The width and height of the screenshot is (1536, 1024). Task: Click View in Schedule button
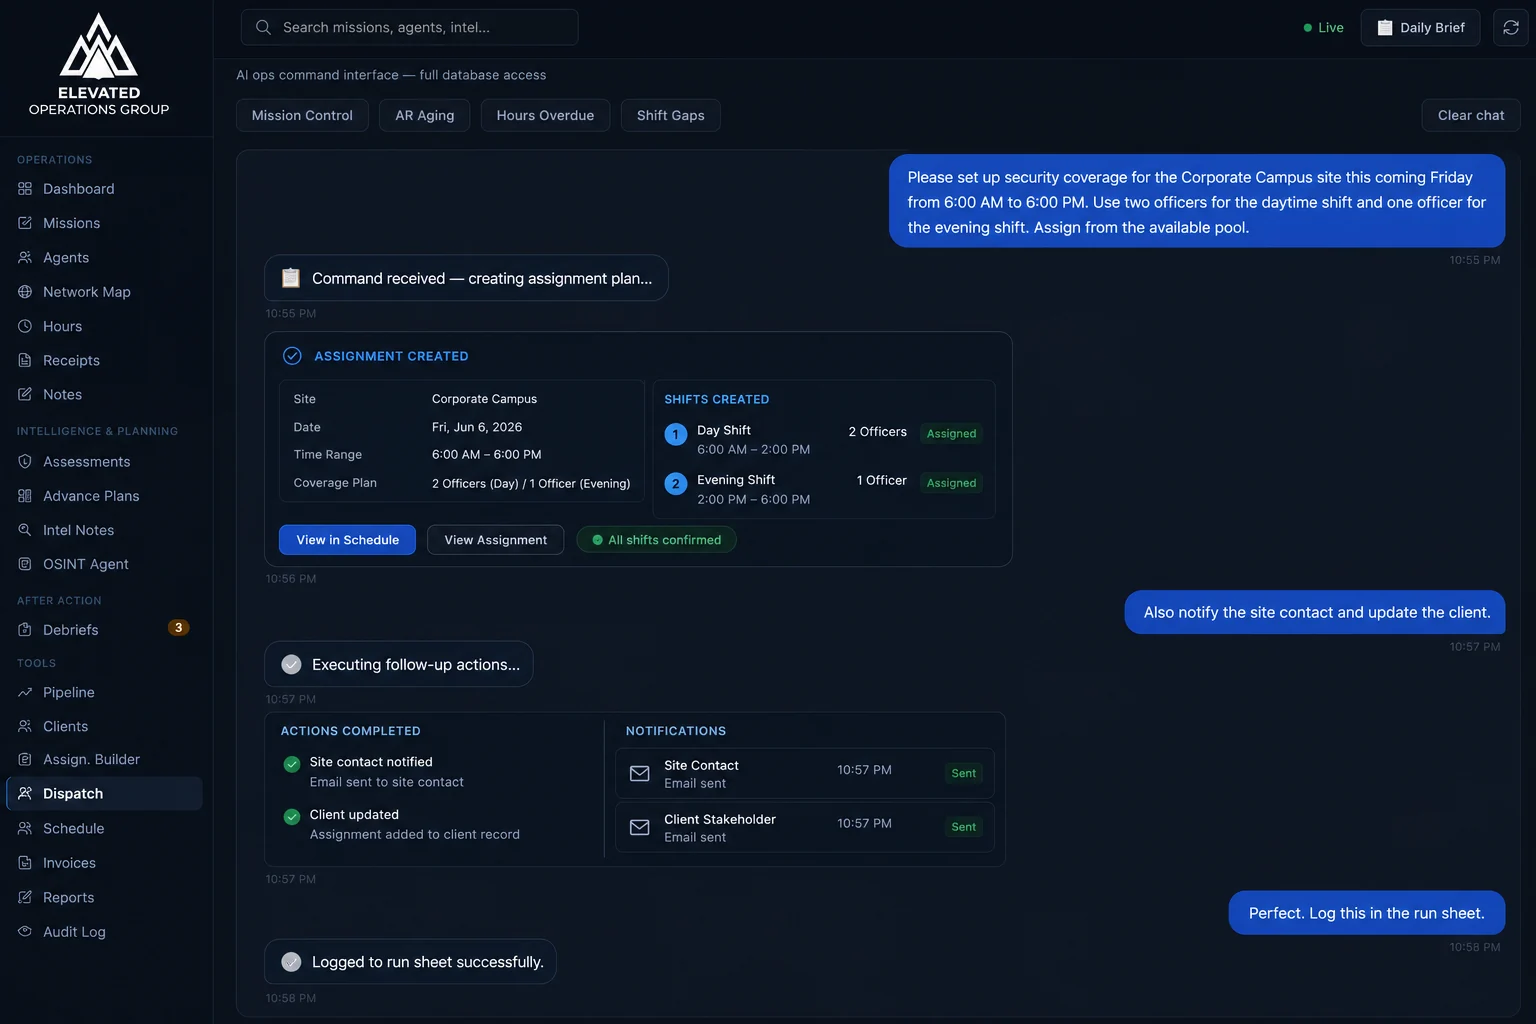pyautogui.click(x=348, y=540)
